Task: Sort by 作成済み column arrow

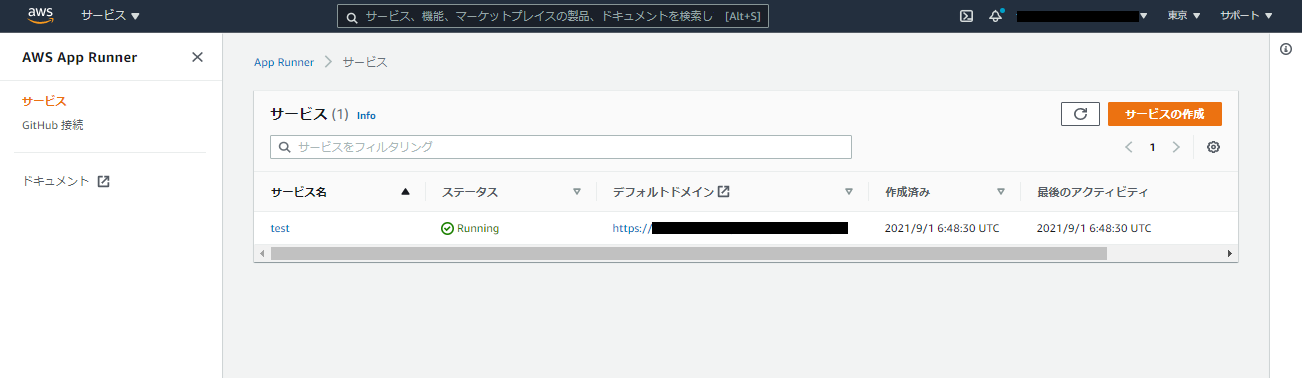Action: pos(1001,191)
